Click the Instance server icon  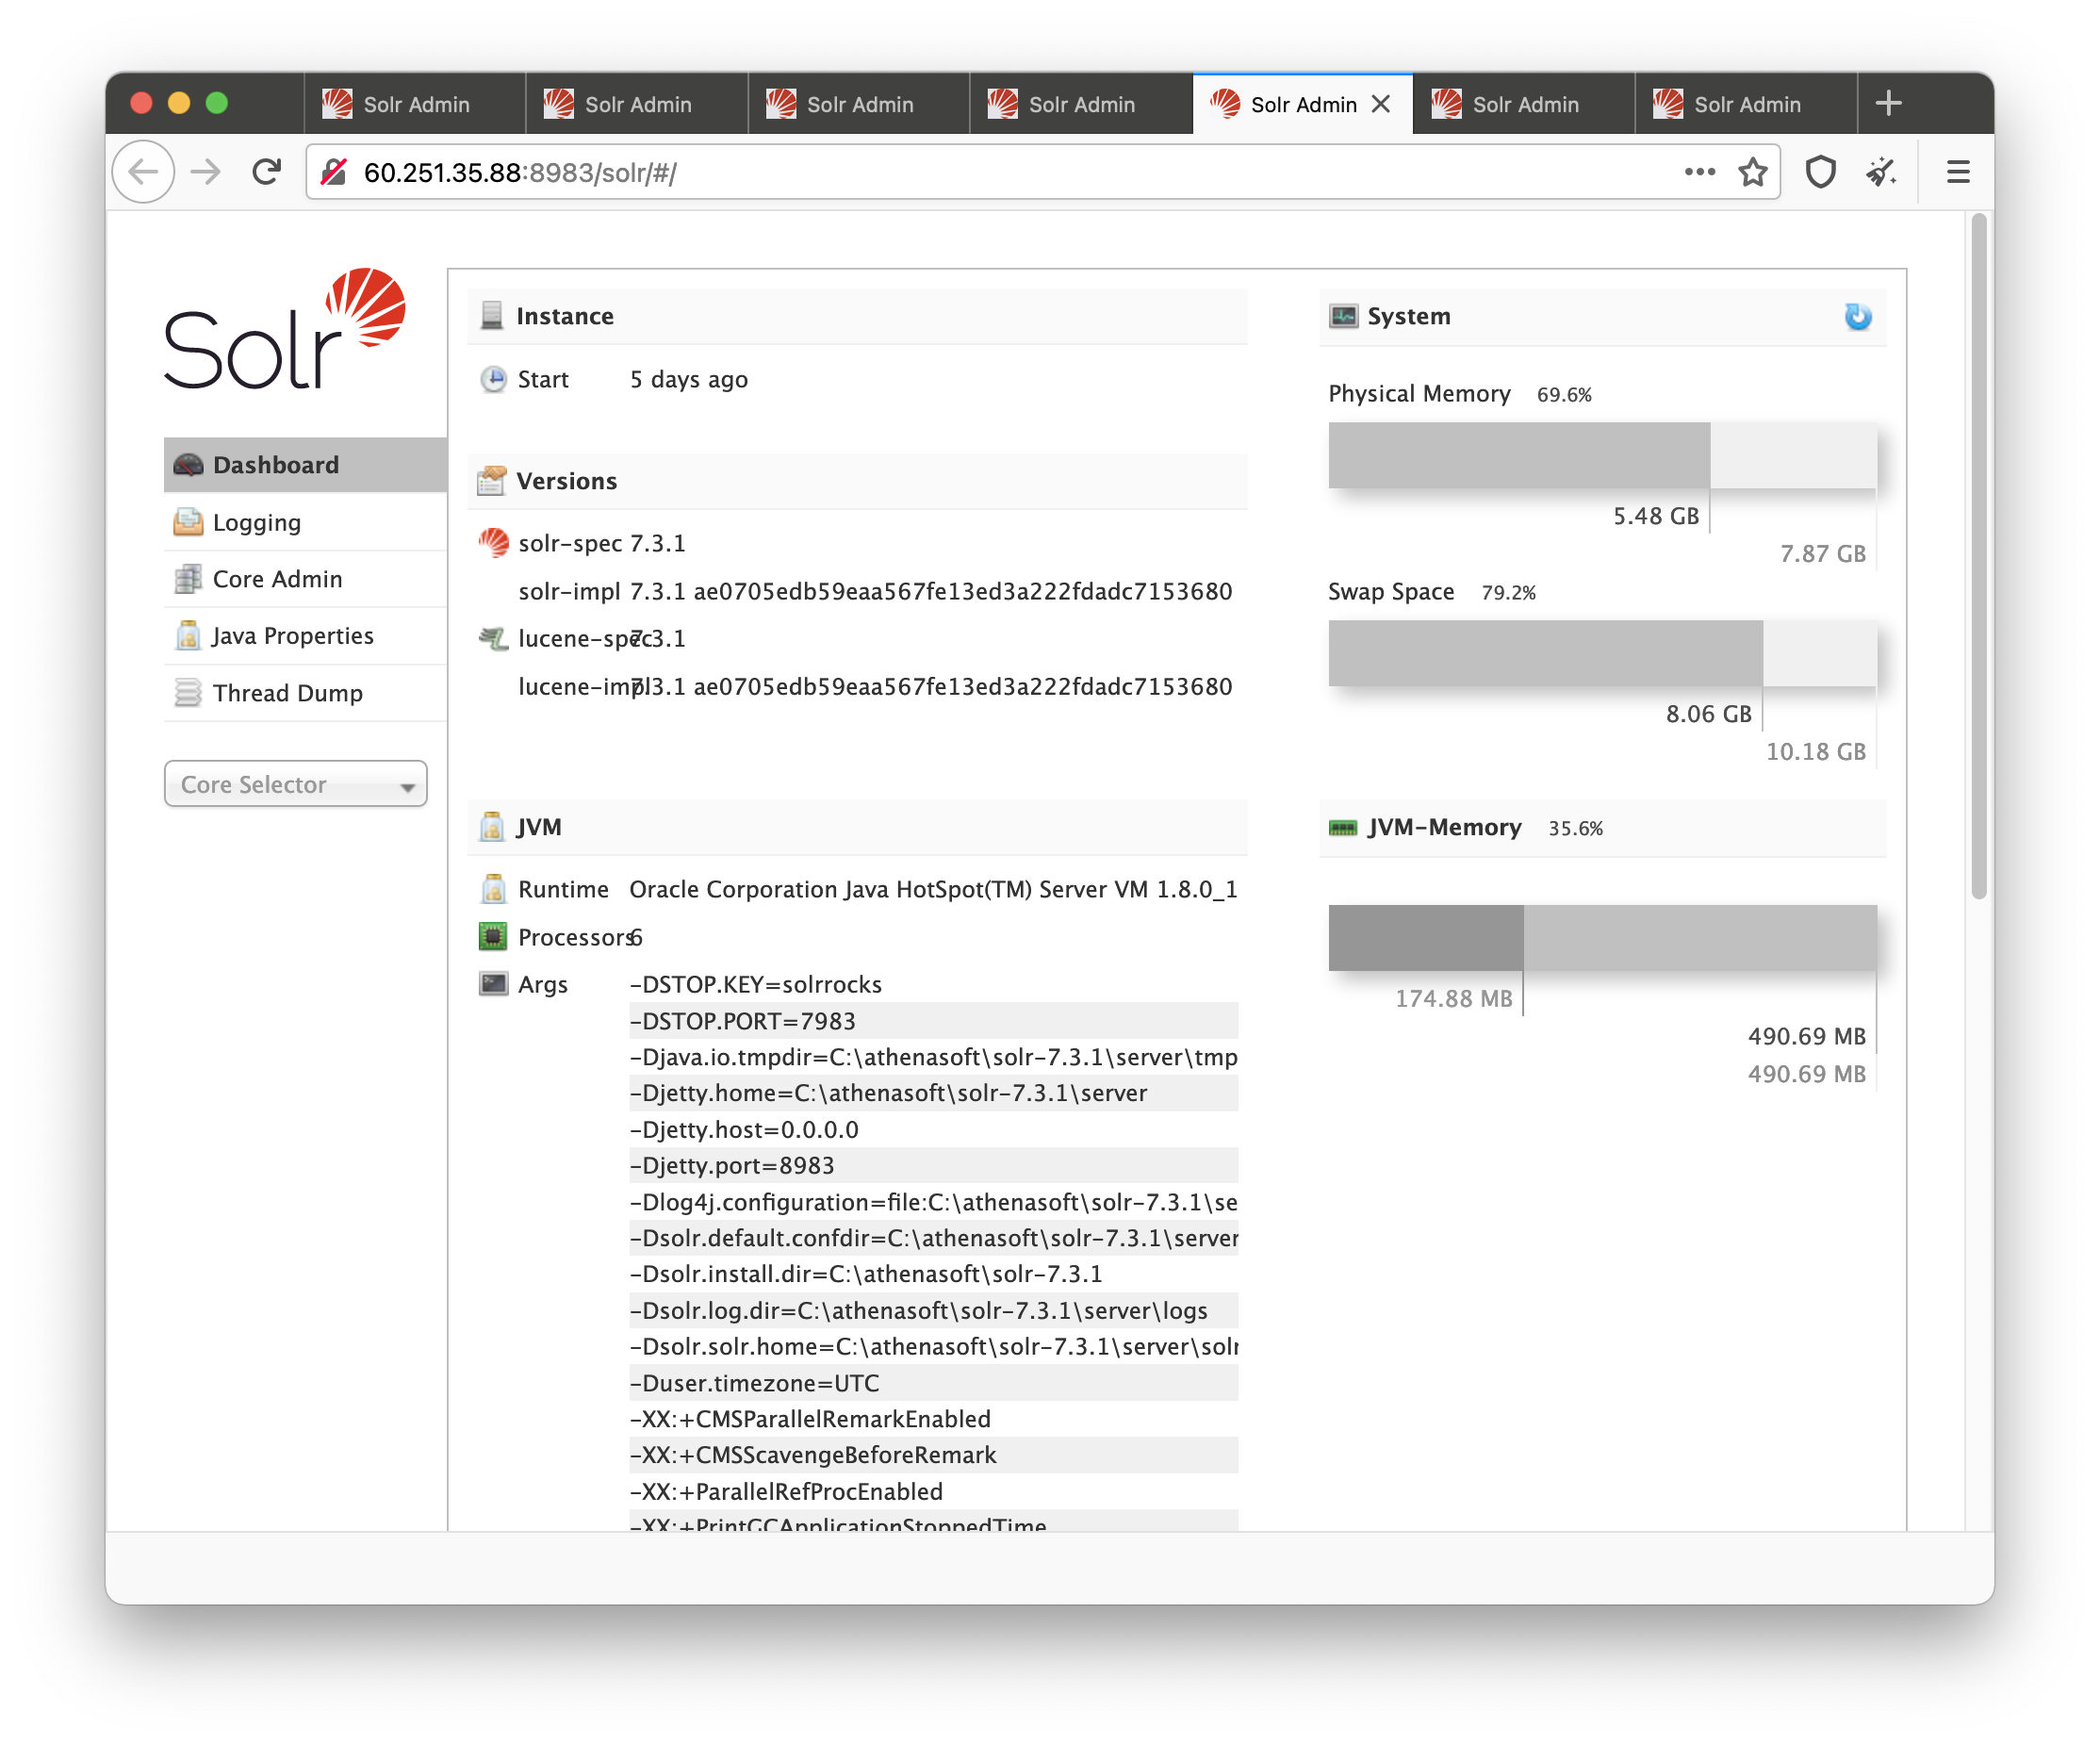tap(491, 316)
